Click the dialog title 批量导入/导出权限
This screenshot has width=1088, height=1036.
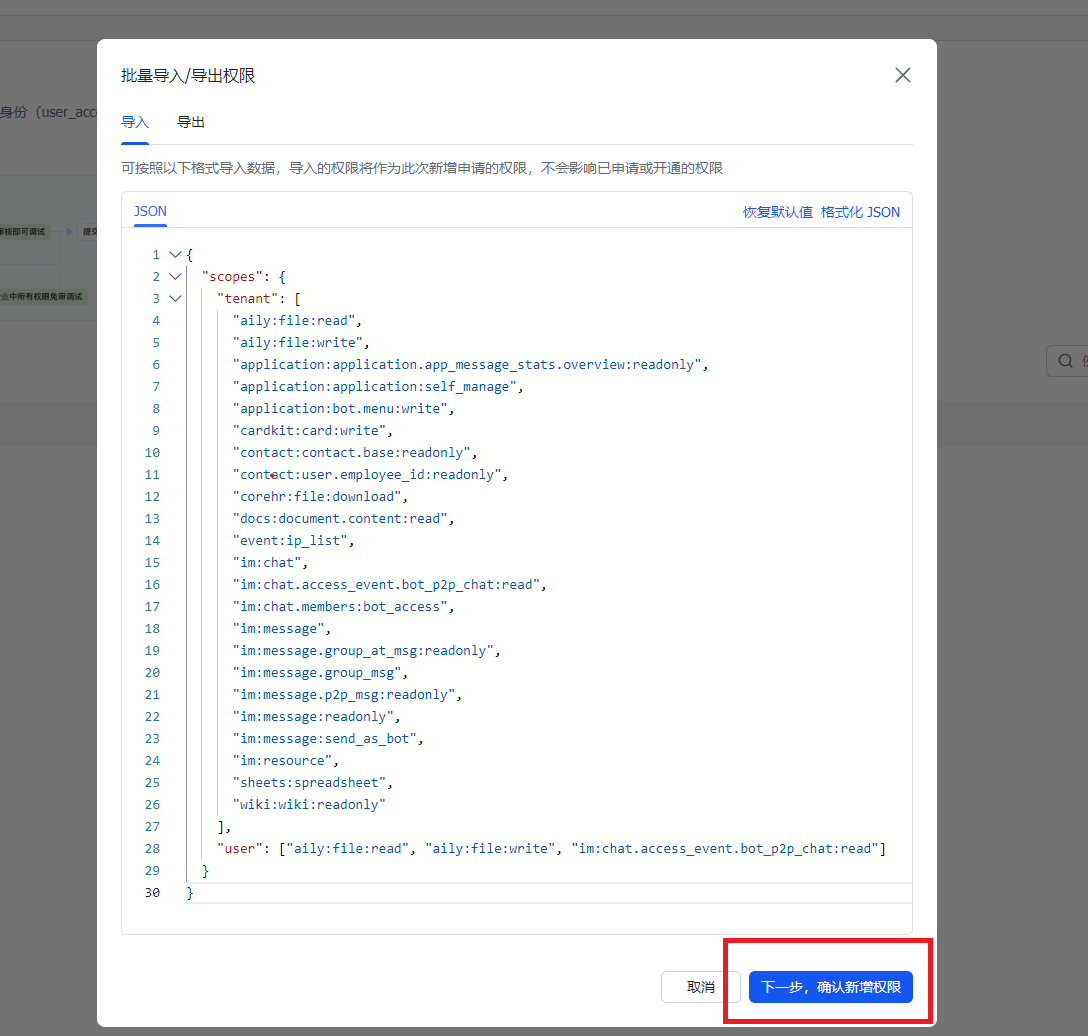click(x=188, y=76)
